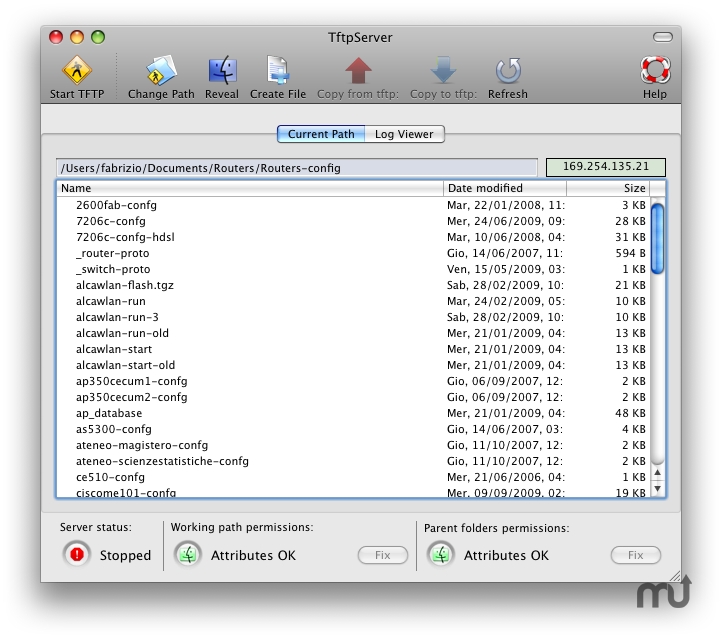
Task: Sort files by Name column header
Action: pyautogui.click(x=250, y=188)
